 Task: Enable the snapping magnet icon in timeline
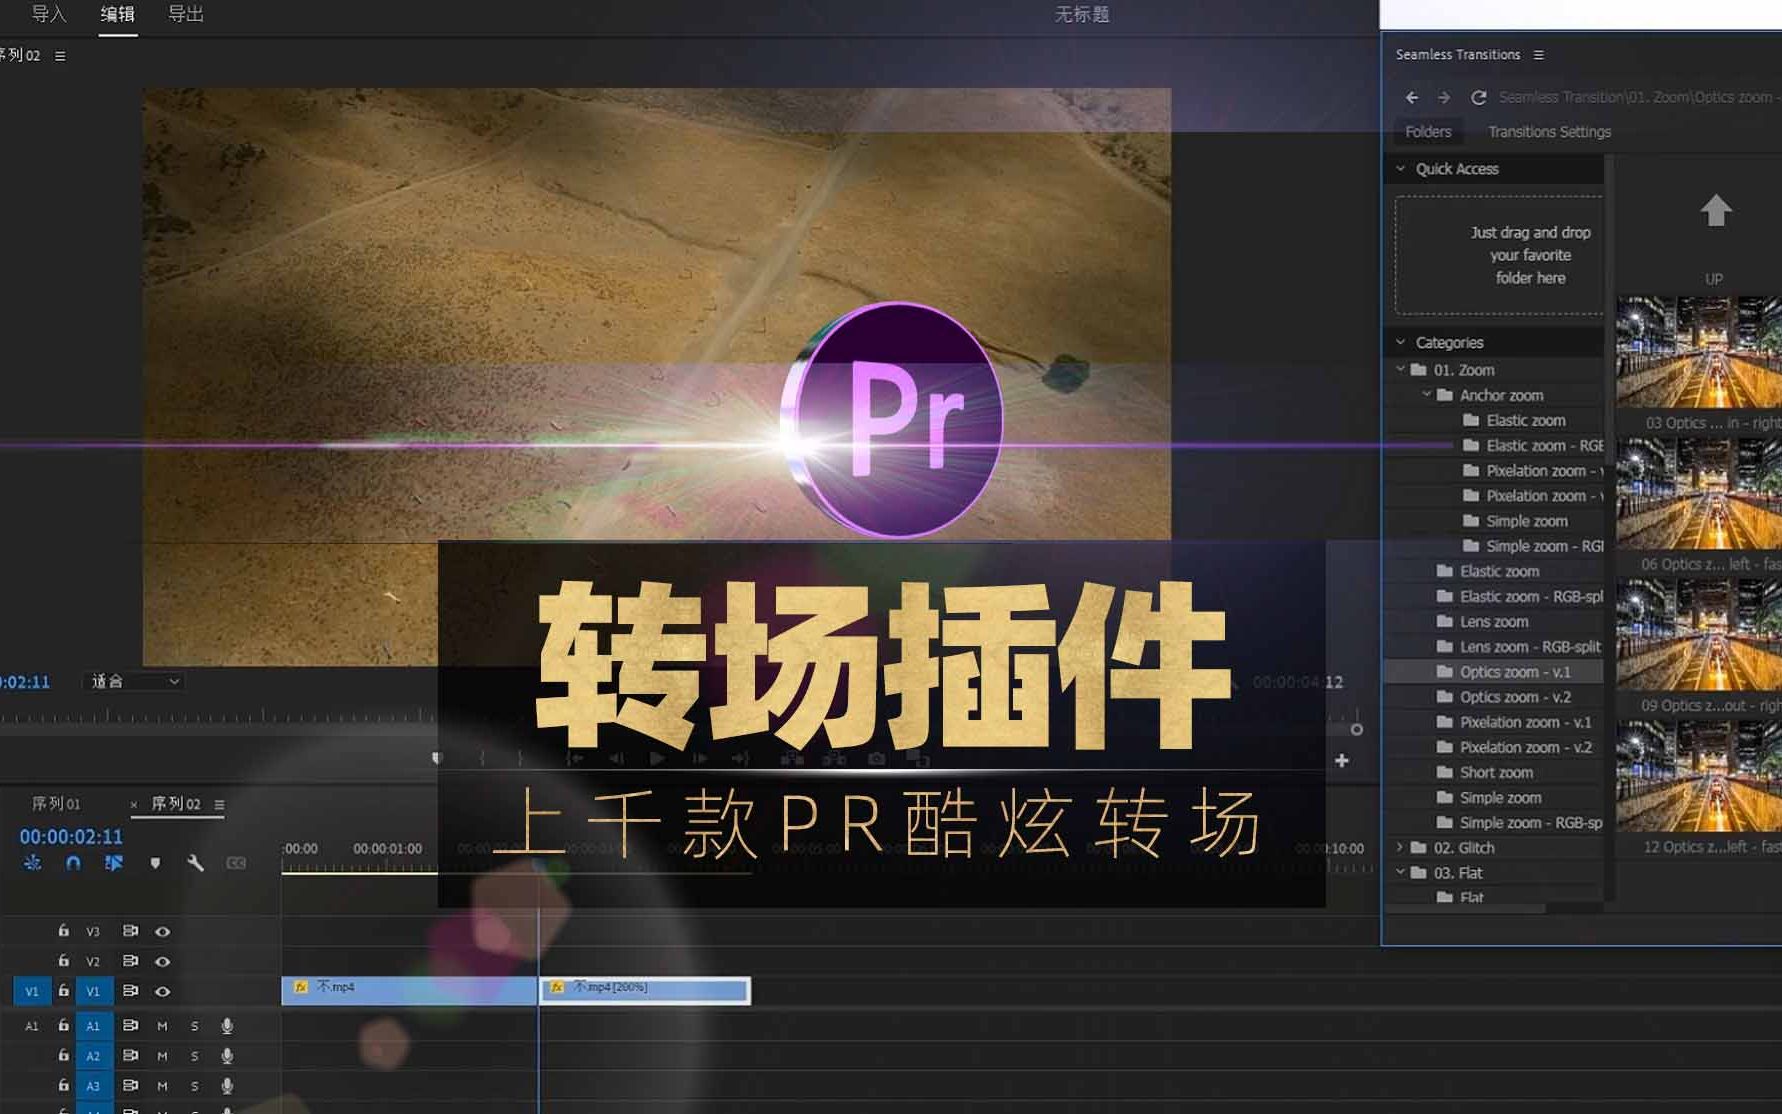[72, 863]
